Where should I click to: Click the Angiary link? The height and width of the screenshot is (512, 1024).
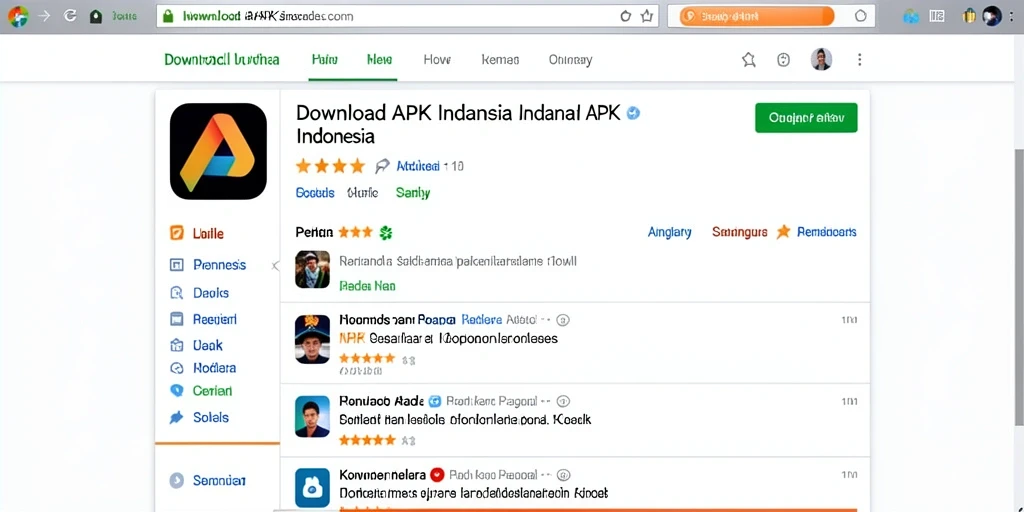pos(669,232)
